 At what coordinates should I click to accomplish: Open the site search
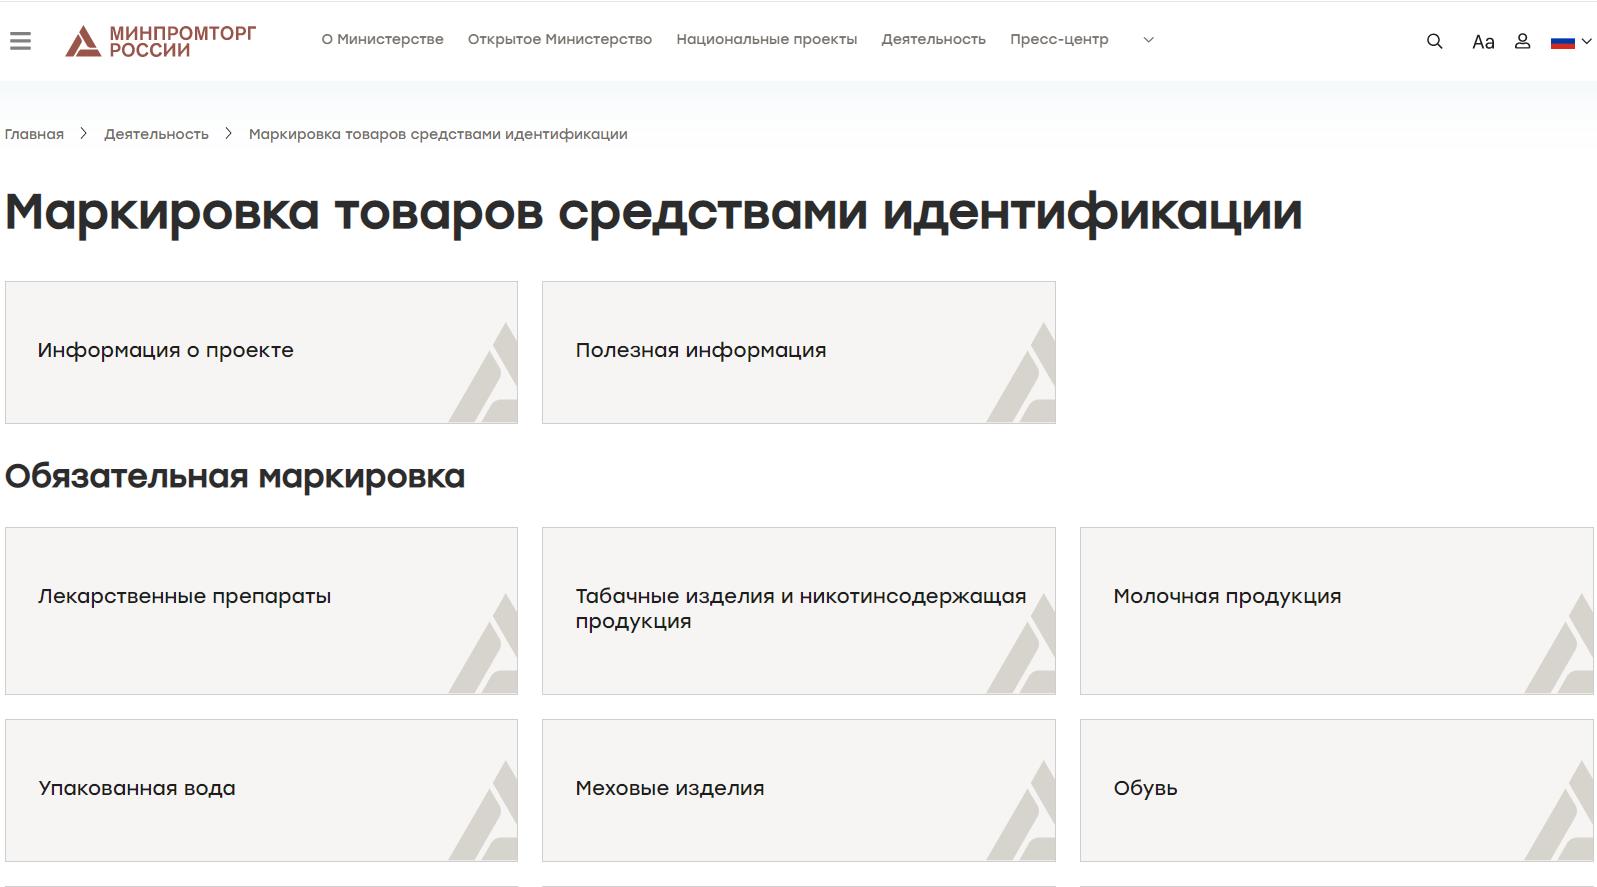click(1434, 41)
